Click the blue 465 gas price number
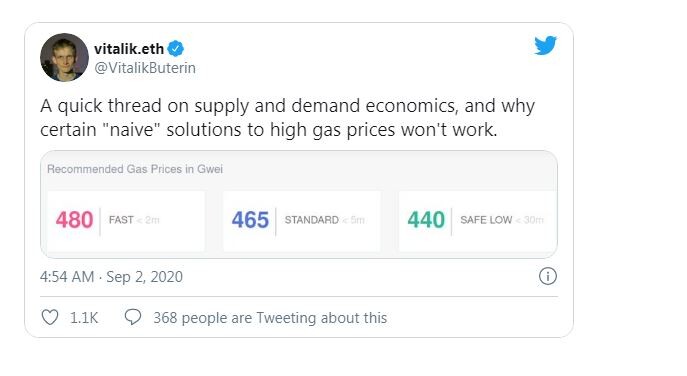Viewport: 687px width, 376px height. pos(250,220)
